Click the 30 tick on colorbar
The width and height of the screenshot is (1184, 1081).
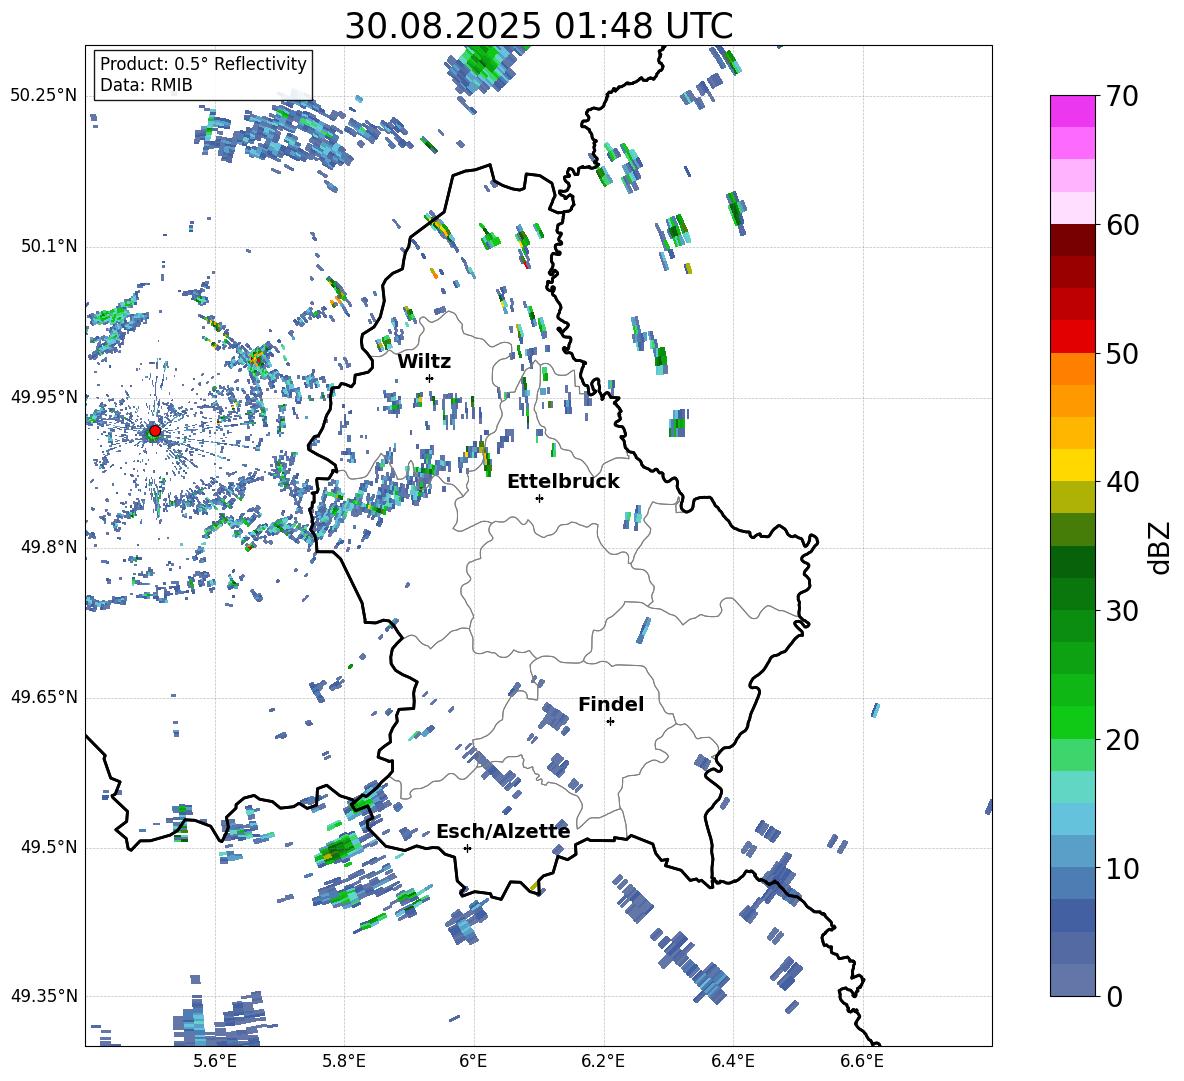click(1121, 611)
